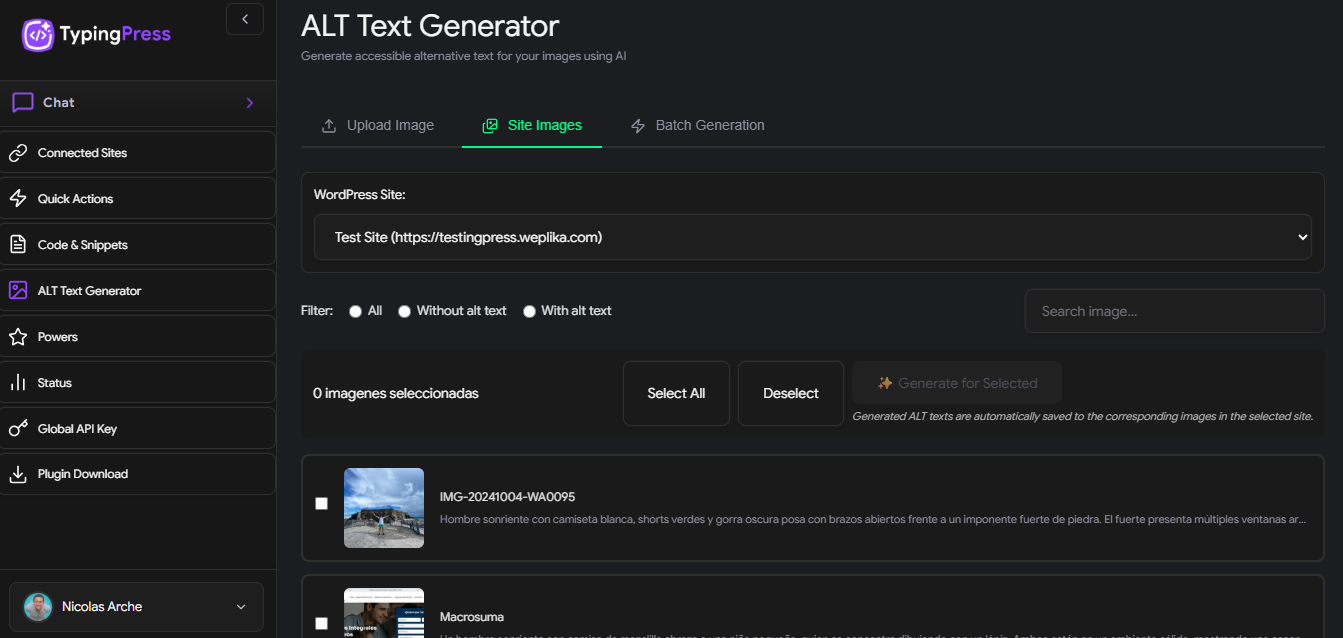This screenshot has width=1343, height=638.
Task: Collapse sidebar with the left chevron button
Action: [x=245, y=19]
